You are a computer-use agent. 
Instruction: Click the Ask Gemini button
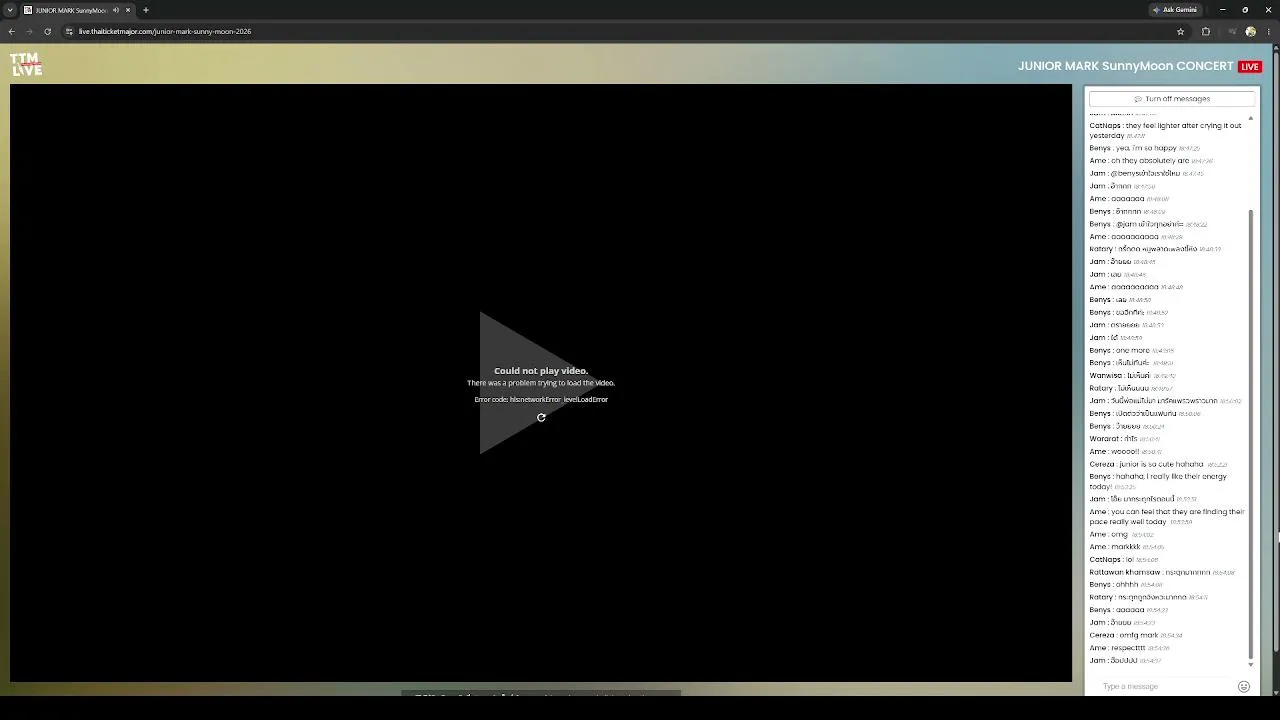point(1175,10)
